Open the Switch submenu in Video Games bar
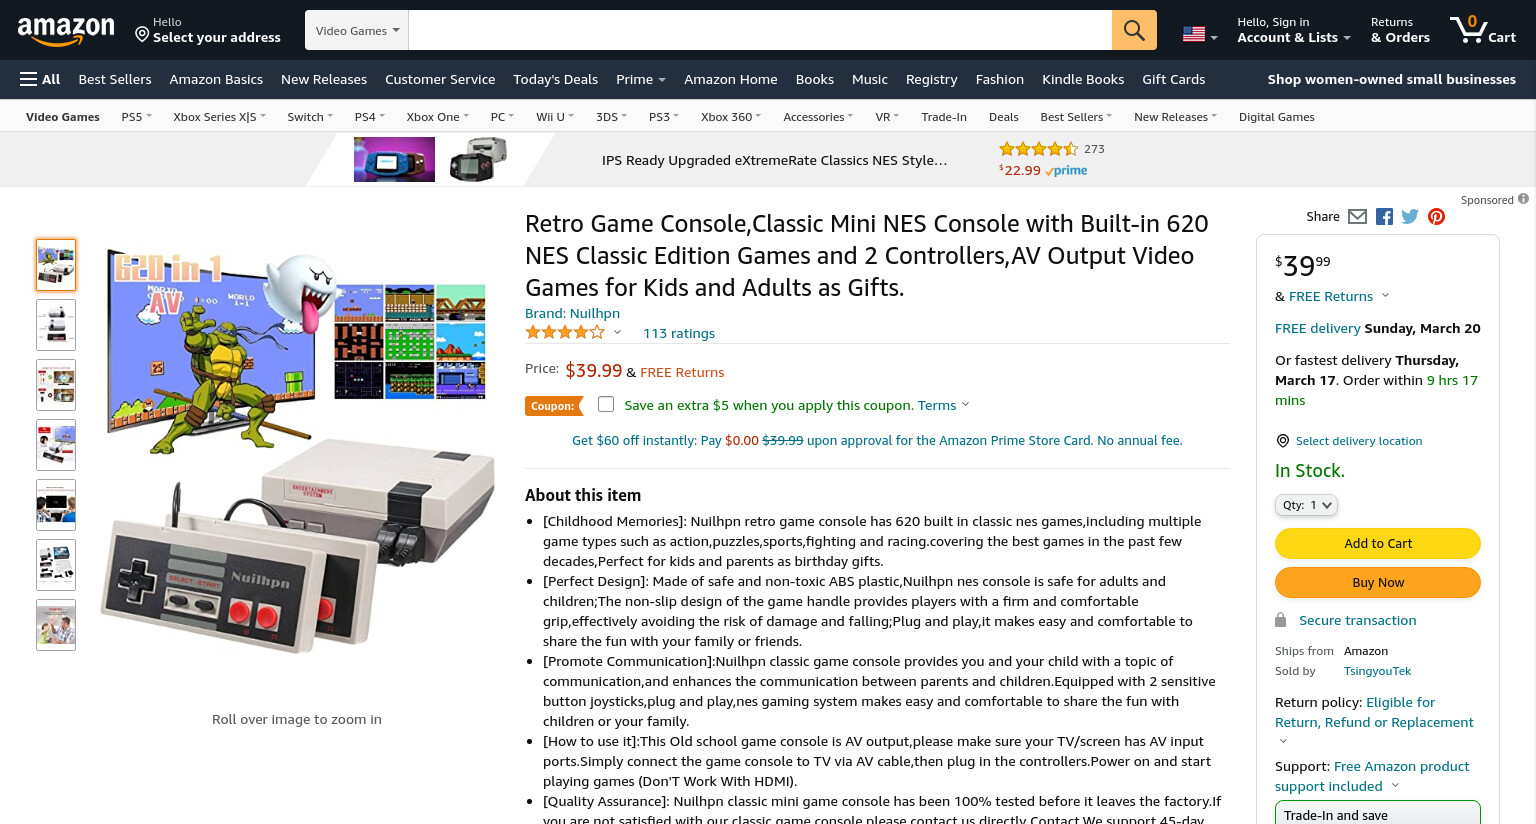Viewport: 1536px width, 824px height. (310, 117)
